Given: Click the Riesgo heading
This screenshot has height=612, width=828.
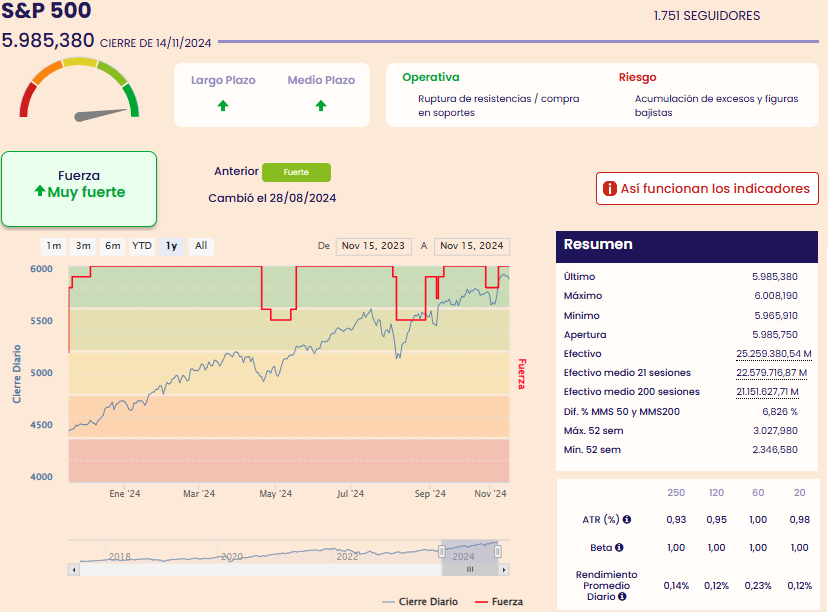Looking at the screenshot, I should tap(637, 77).
